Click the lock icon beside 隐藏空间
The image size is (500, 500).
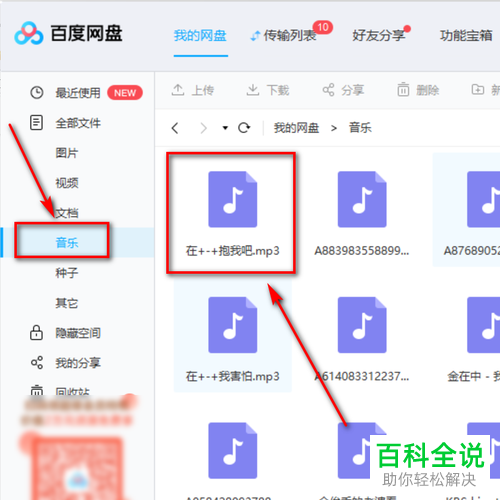click(x=36, y=332)
